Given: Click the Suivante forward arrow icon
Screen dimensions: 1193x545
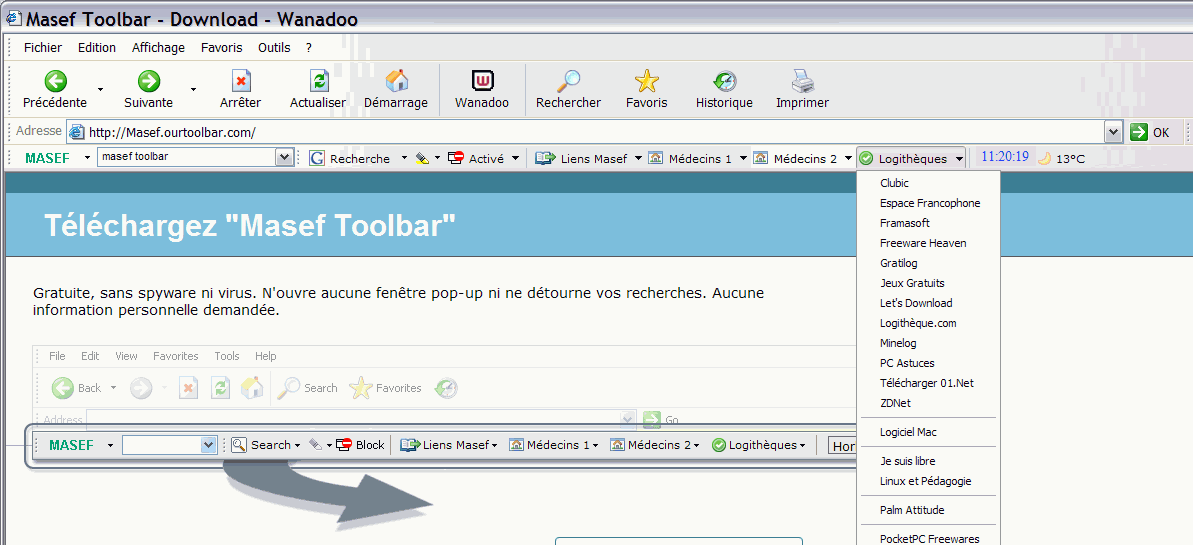Looking at the screenshot, I should pos(148,80).
